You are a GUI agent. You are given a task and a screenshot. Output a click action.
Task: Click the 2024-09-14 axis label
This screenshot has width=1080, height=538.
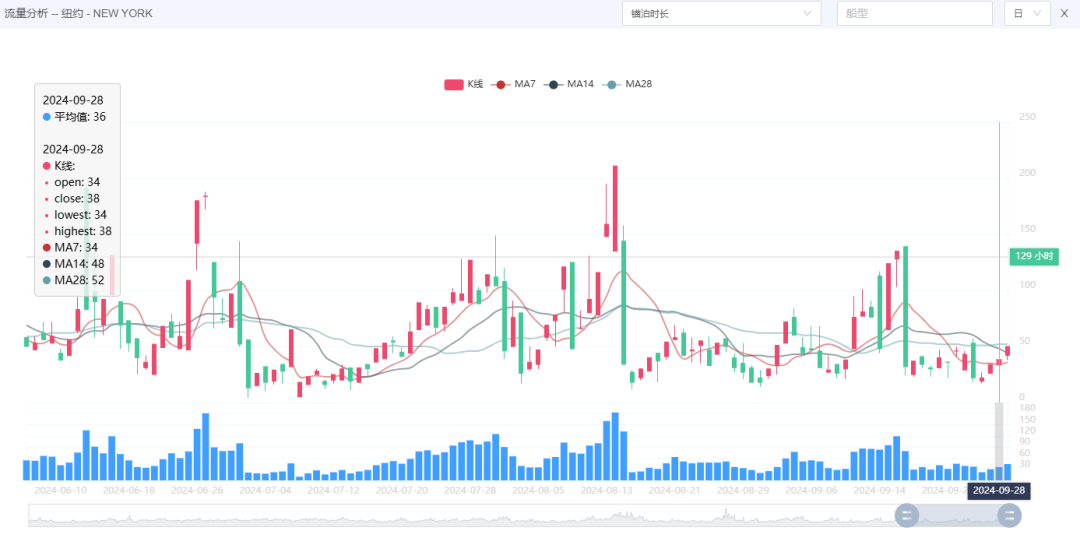coord(879,490)
